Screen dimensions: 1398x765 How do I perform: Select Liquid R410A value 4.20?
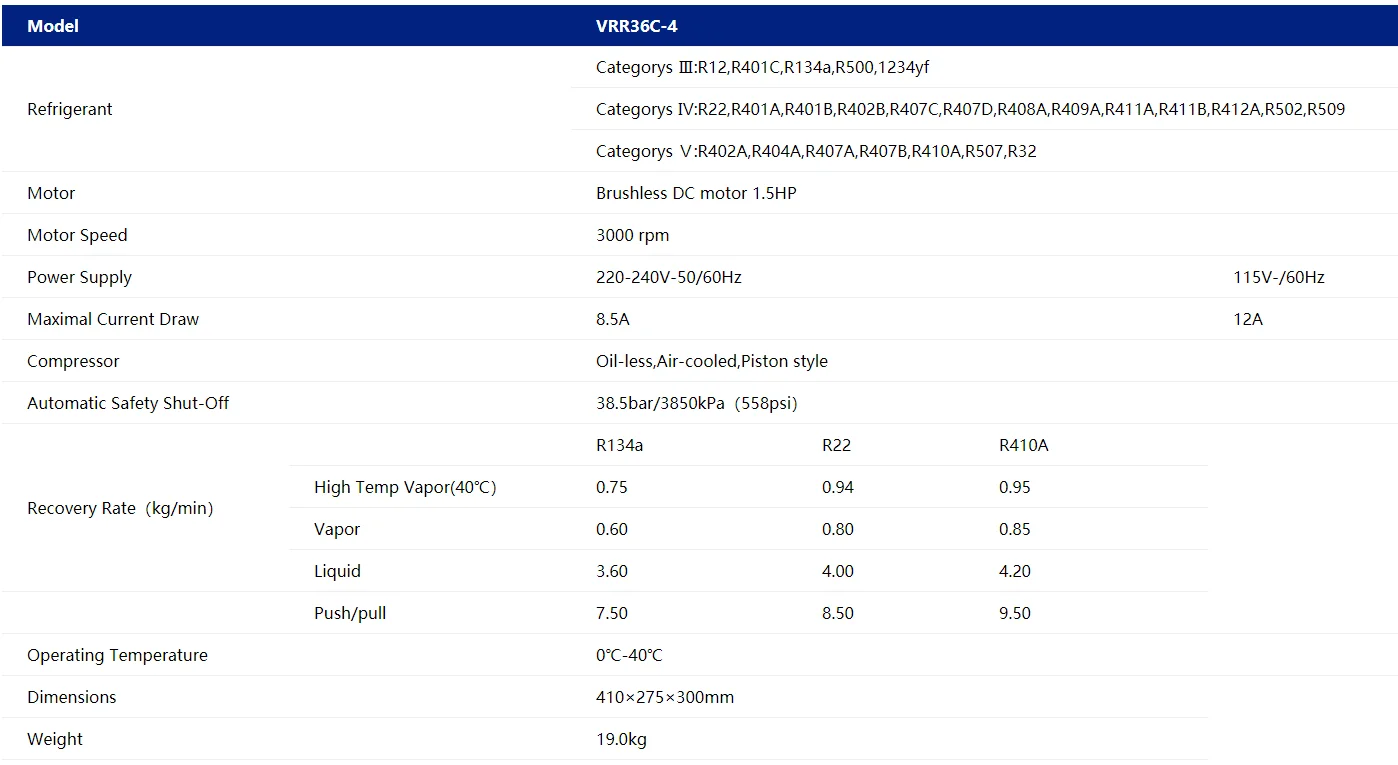point(1015,571)
